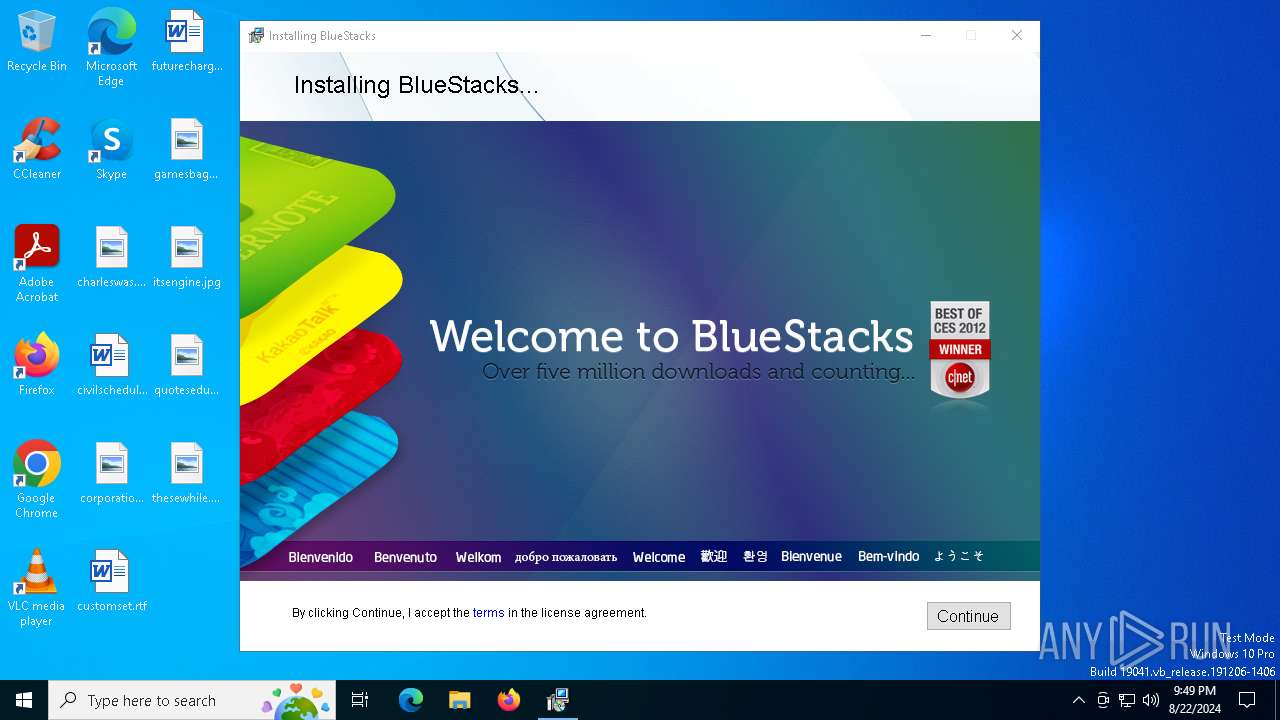Launch Microsoft Edge from the taskbar
The image size is (1280, 720).
pos(411,700)
